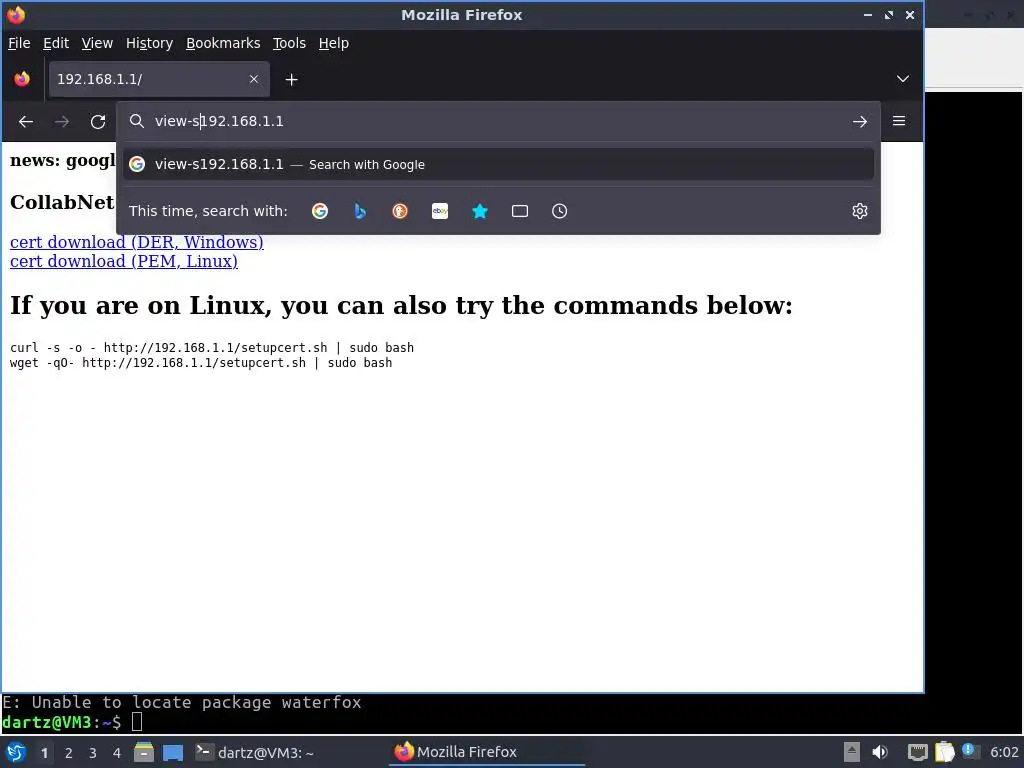Reload the current page
The height and width of the screenshot is (768, 1024).
tap(98, 121)
